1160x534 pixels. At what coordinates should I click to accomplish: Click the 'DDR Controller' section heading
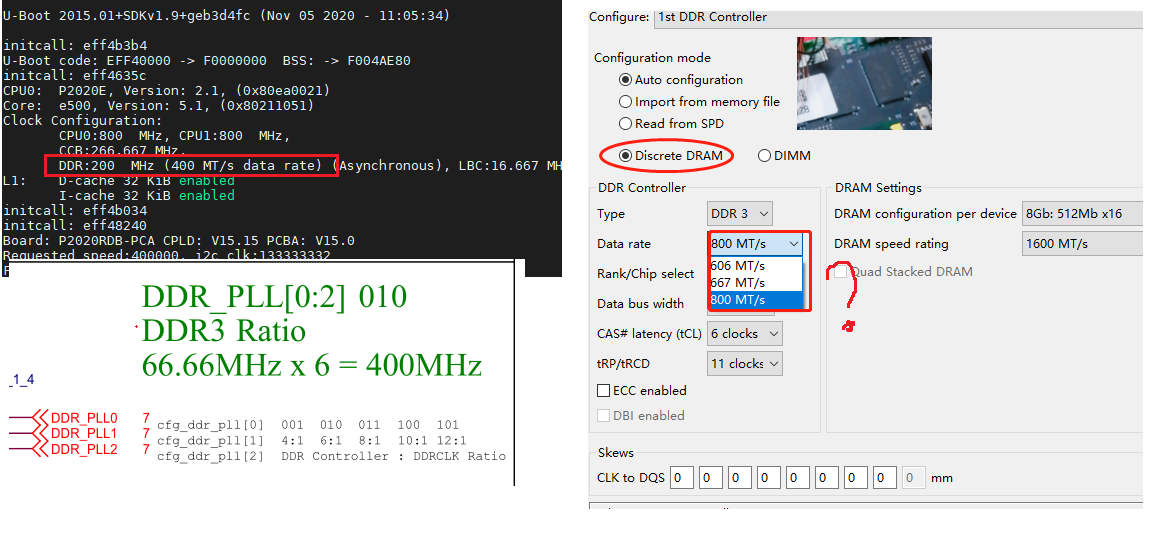click(641, 188)
